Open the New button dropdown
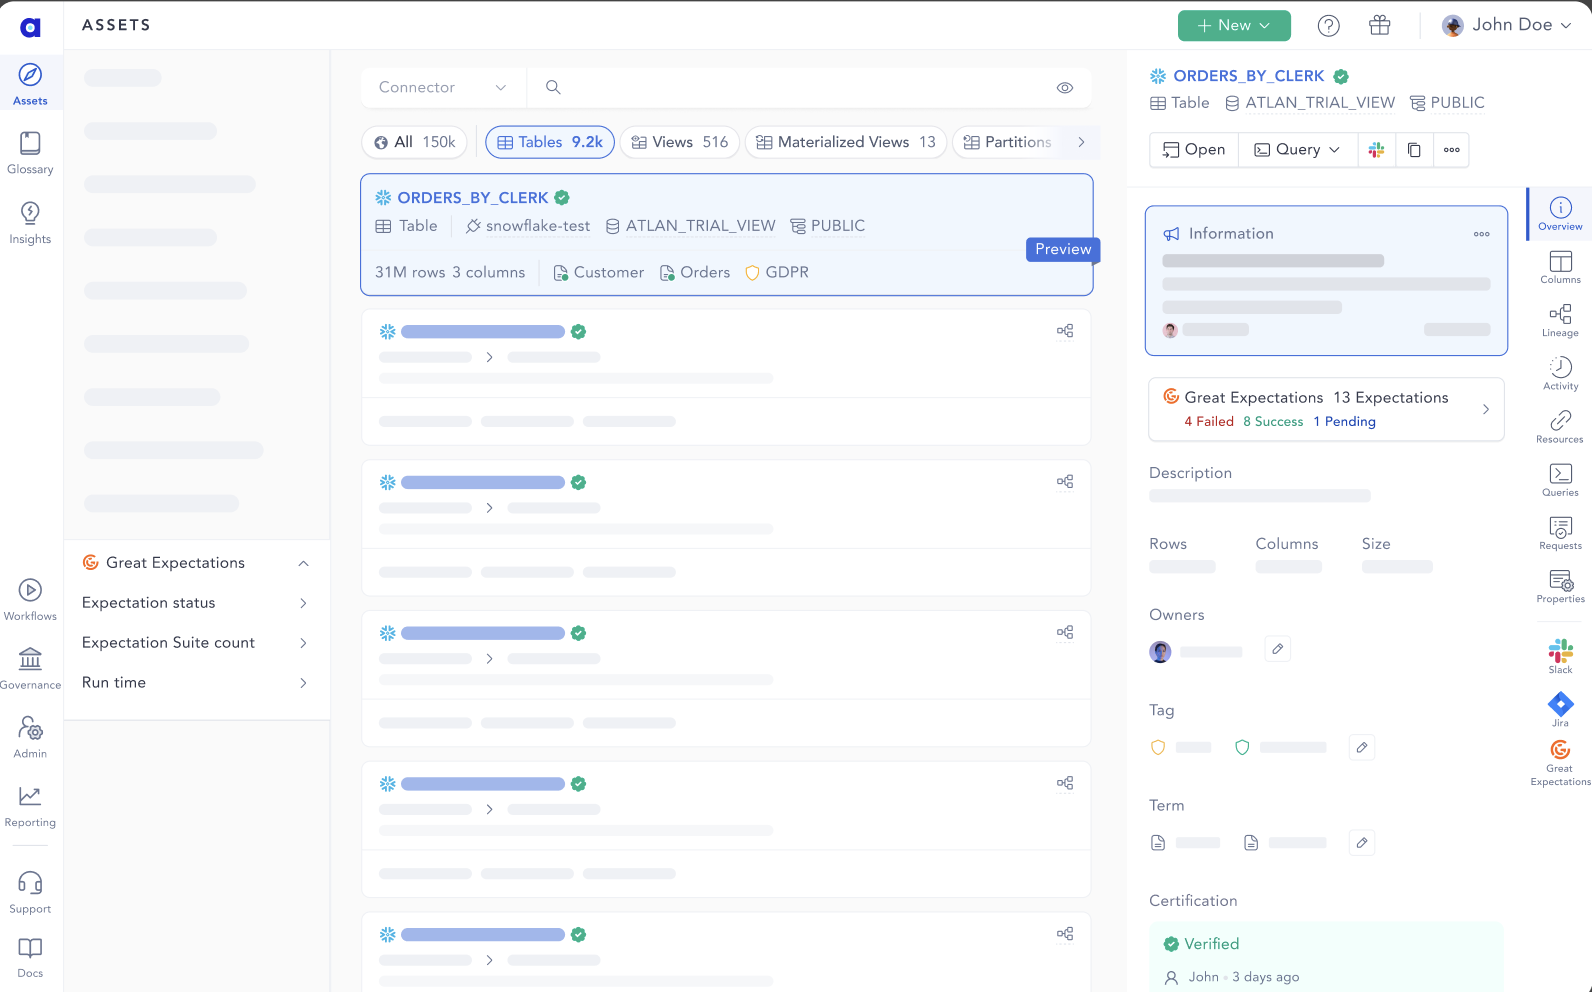Image resolution: width=1592 pixels, height=992 pixels. tap(1234, 26)
